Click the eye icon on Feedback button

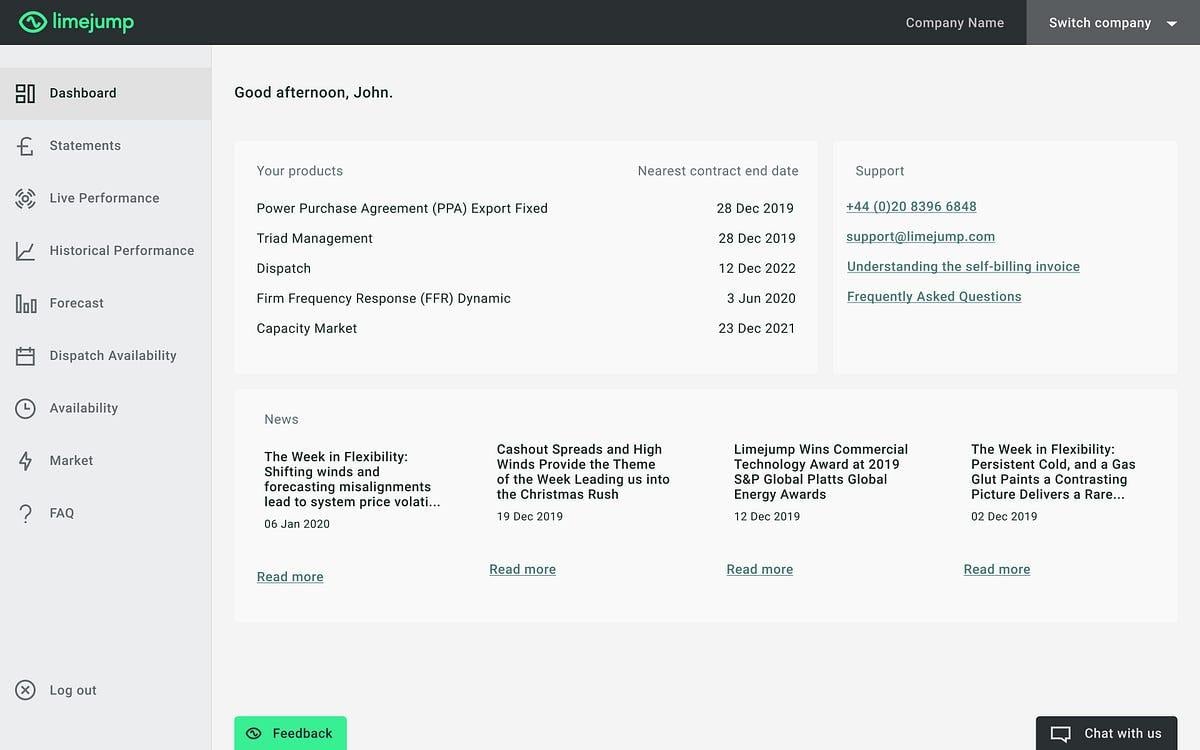[x=254, y=733]
